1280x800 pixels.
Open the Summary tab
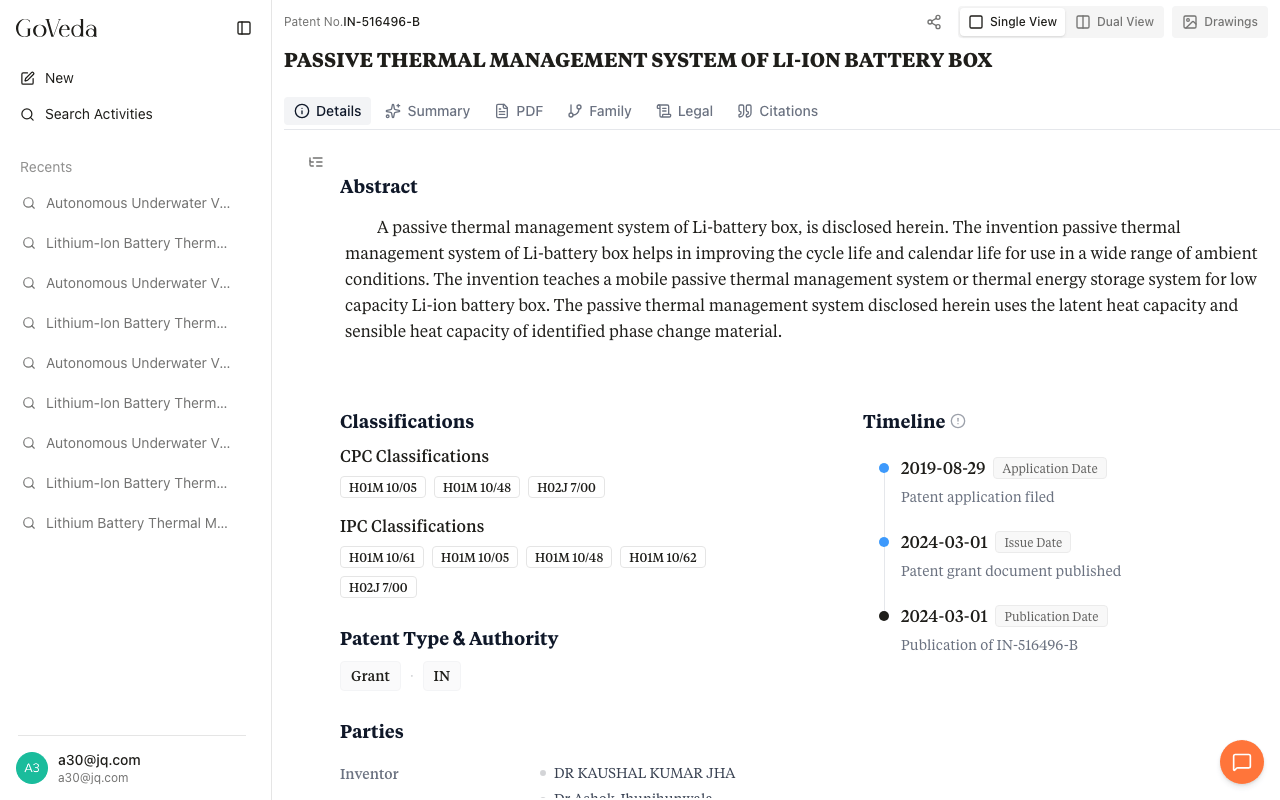click(x=427, y=111)
